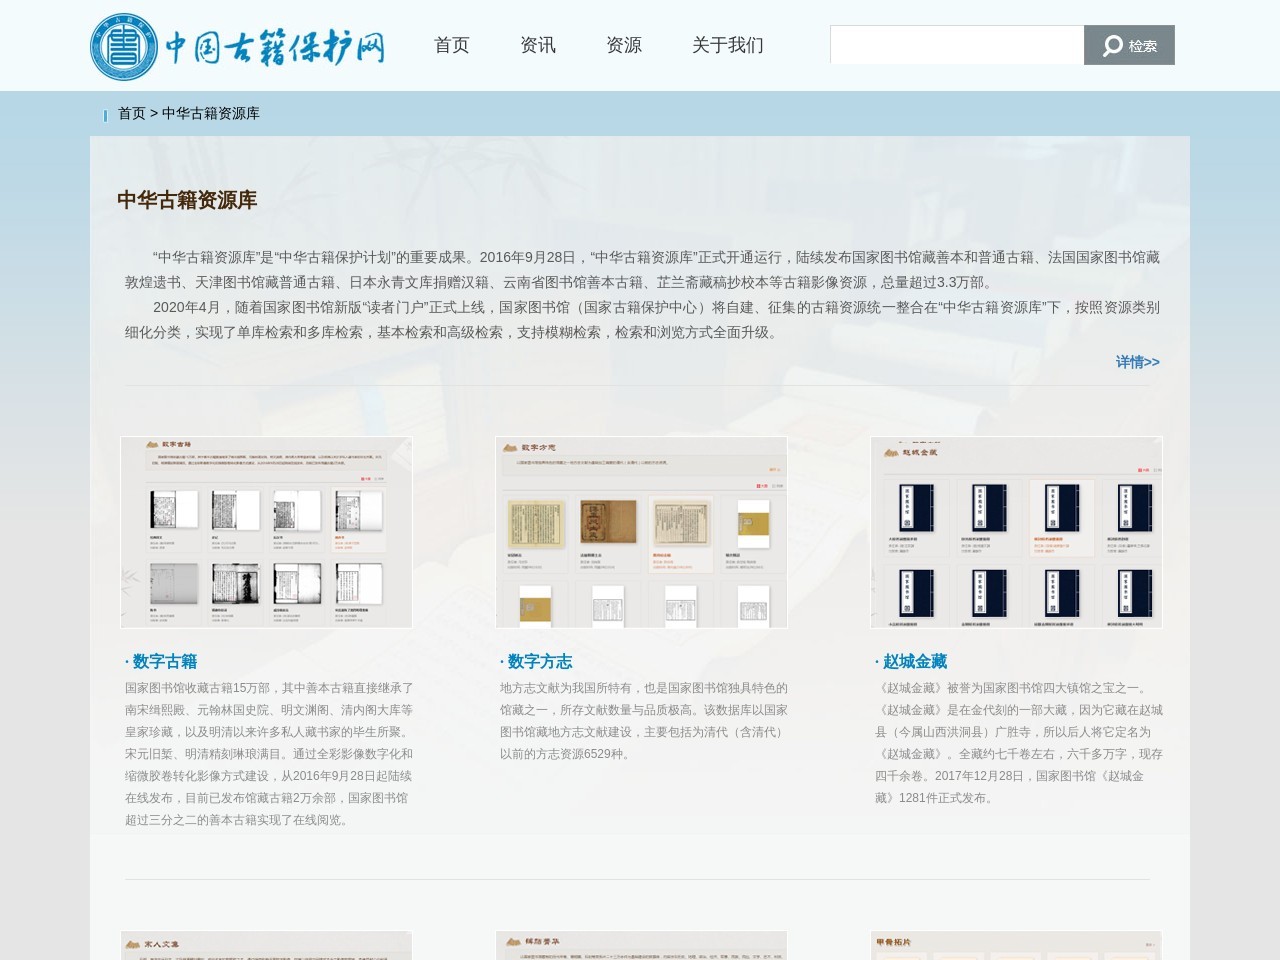Open the 详情>> details link

(x=1138, y=362)
